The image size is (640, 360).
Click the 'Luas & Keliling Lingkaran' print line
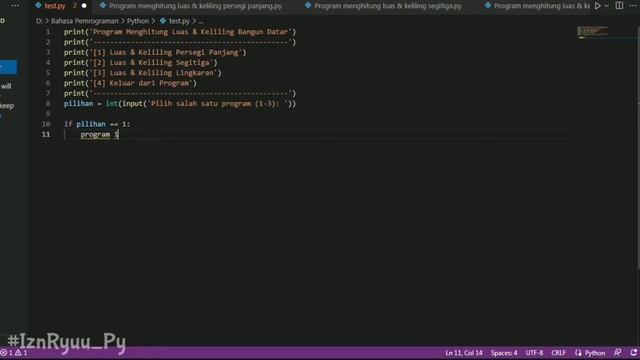[x=142, y=73]
